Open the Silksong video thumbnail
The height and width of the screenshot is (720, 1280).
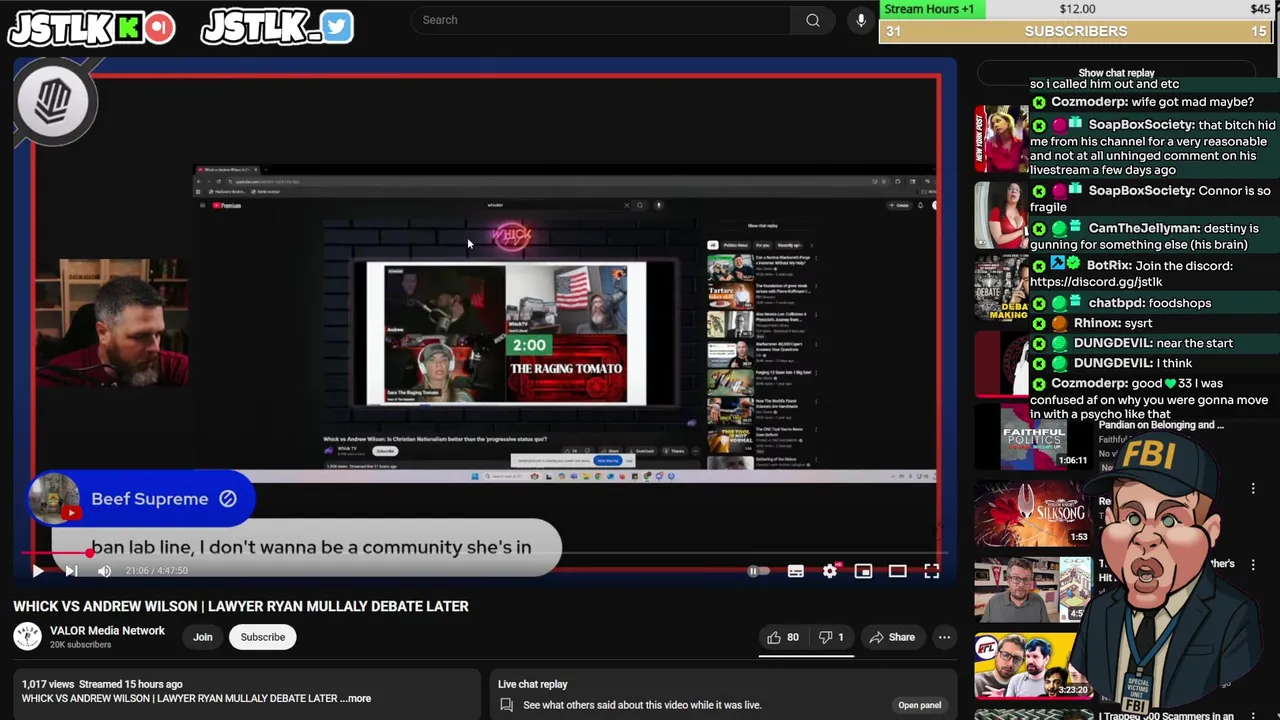(x=1033, y=513)
